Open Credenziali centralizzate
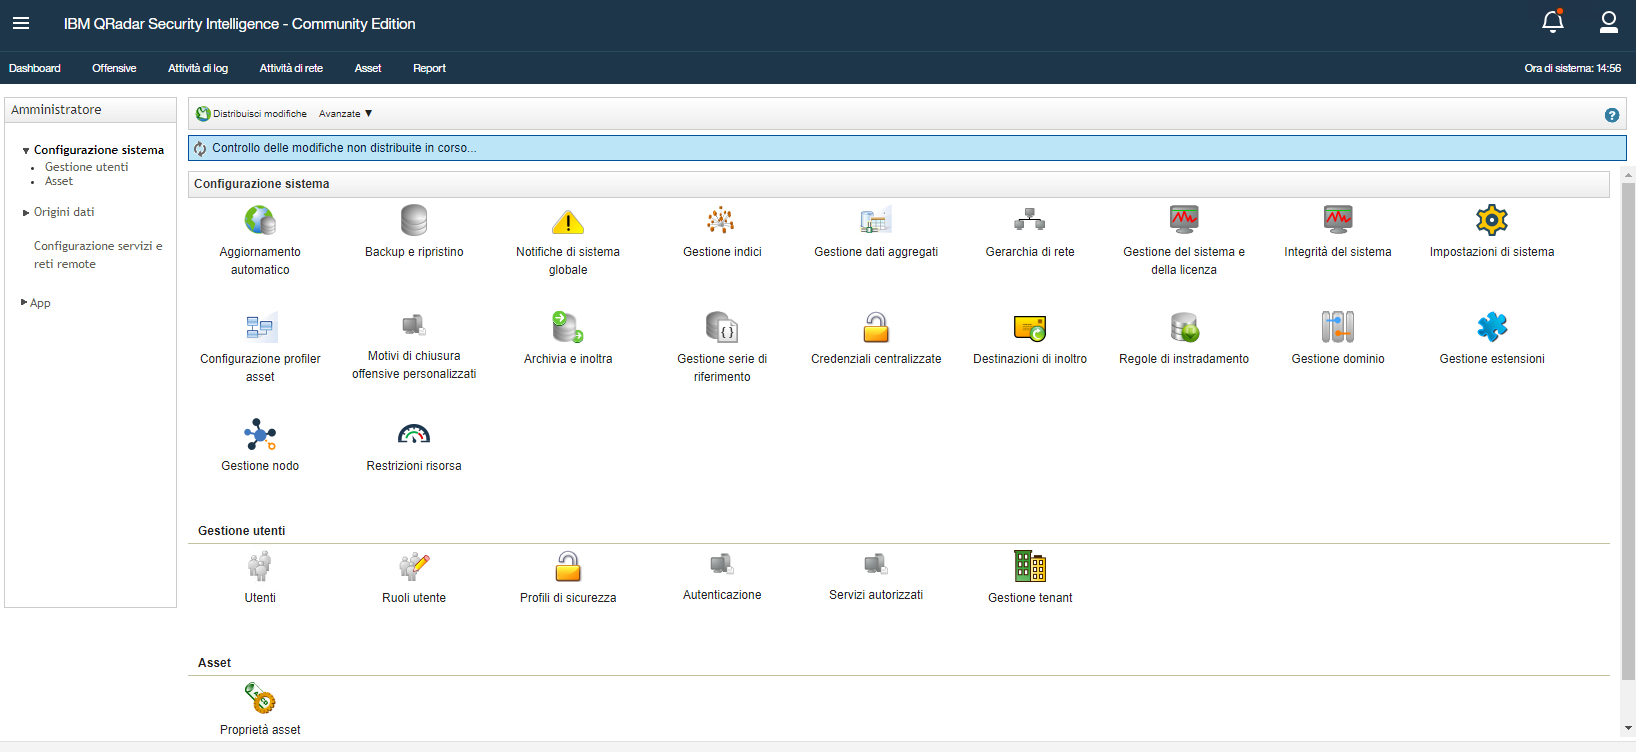The height and width of the screenshot is (752, 1636). point(876,339)
